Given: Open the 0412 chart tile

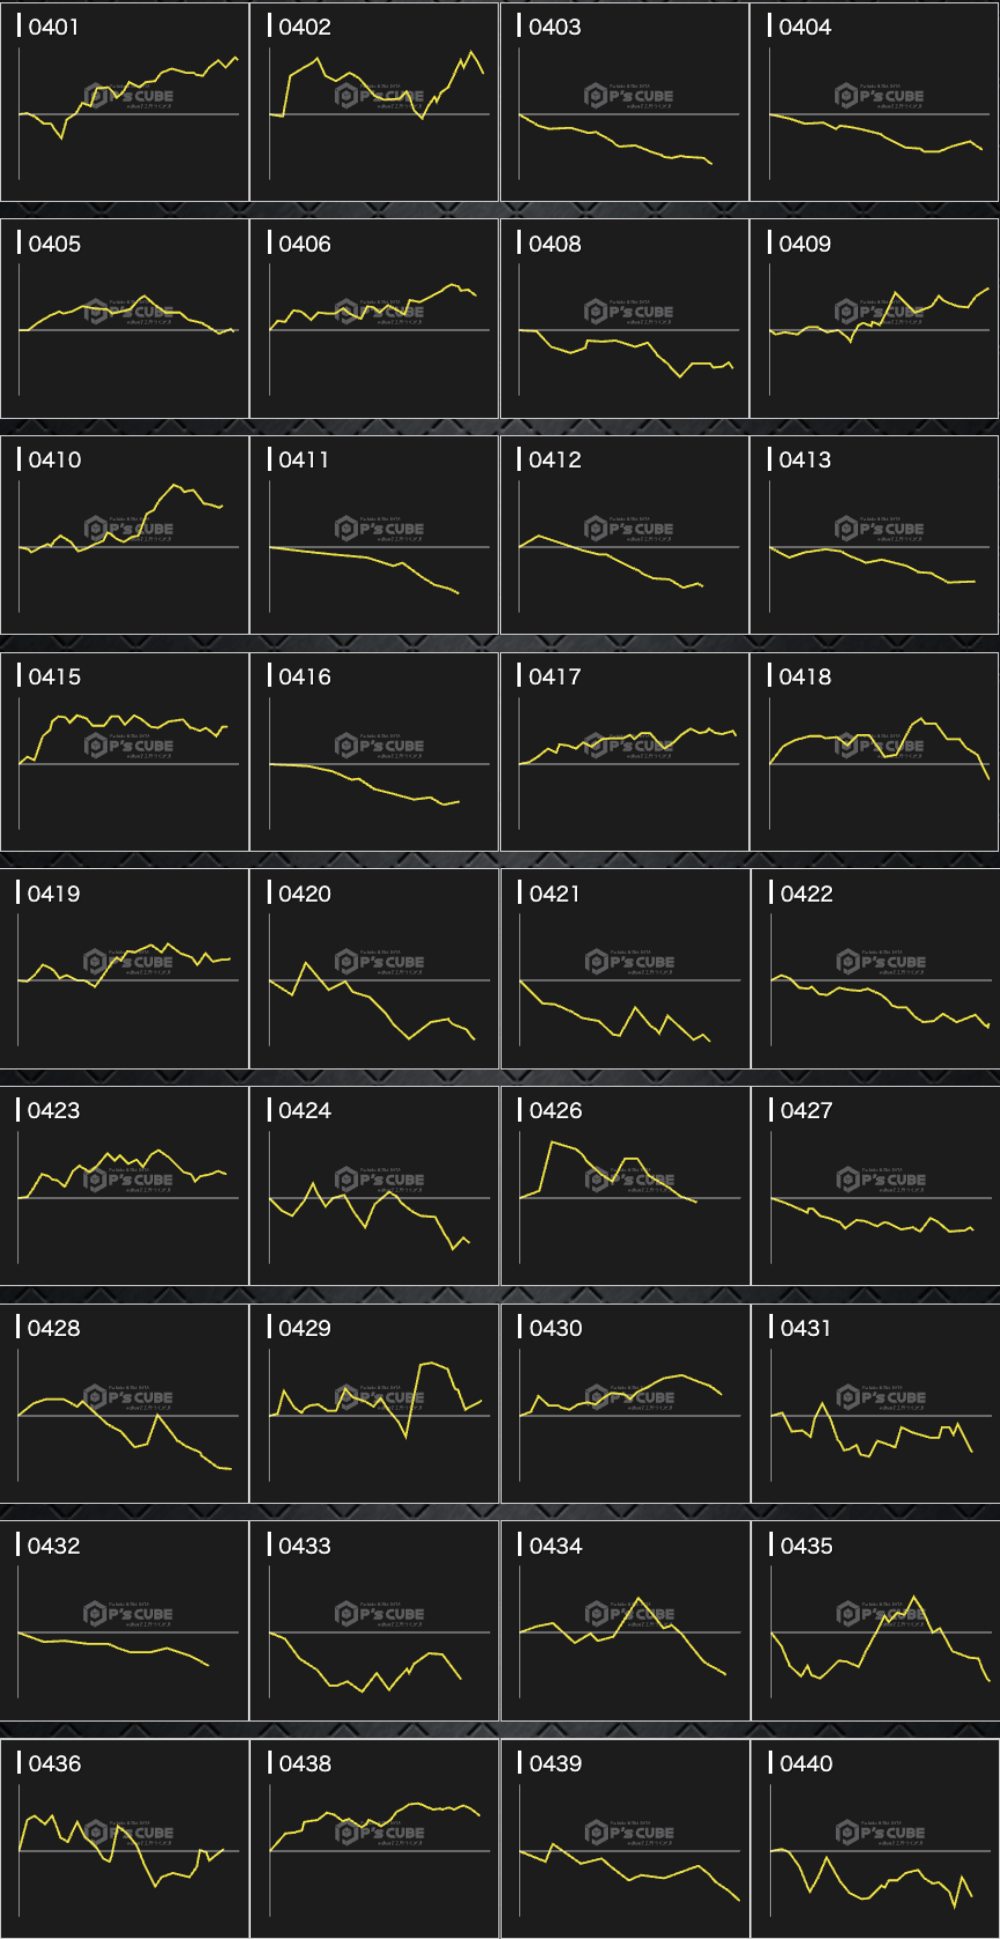Looking at the screenshot, I should point(625,535).
